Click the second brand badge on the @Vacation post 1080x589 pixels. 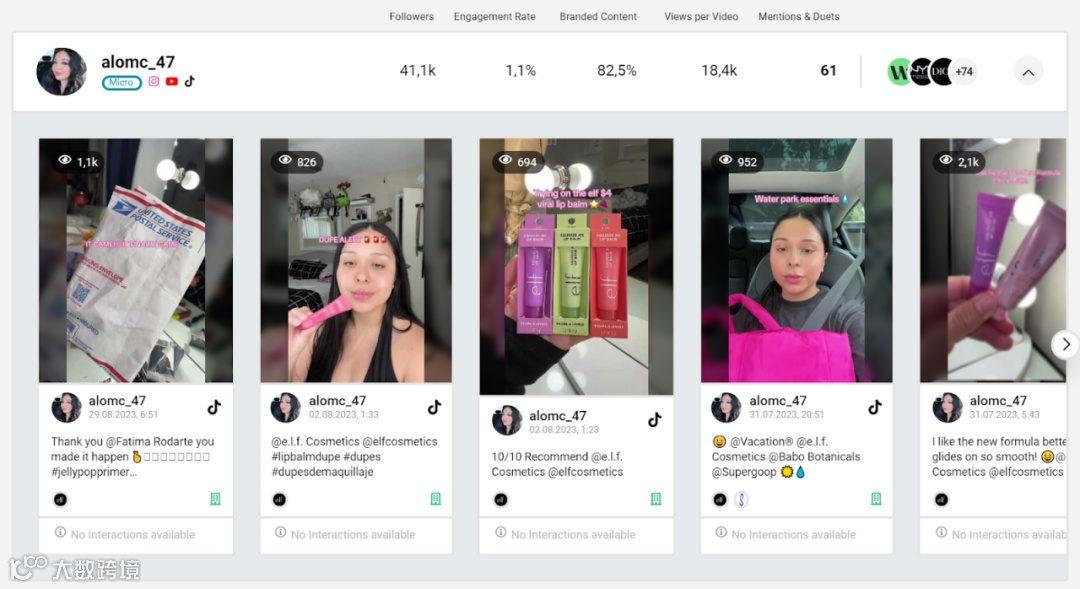point(741,499)
